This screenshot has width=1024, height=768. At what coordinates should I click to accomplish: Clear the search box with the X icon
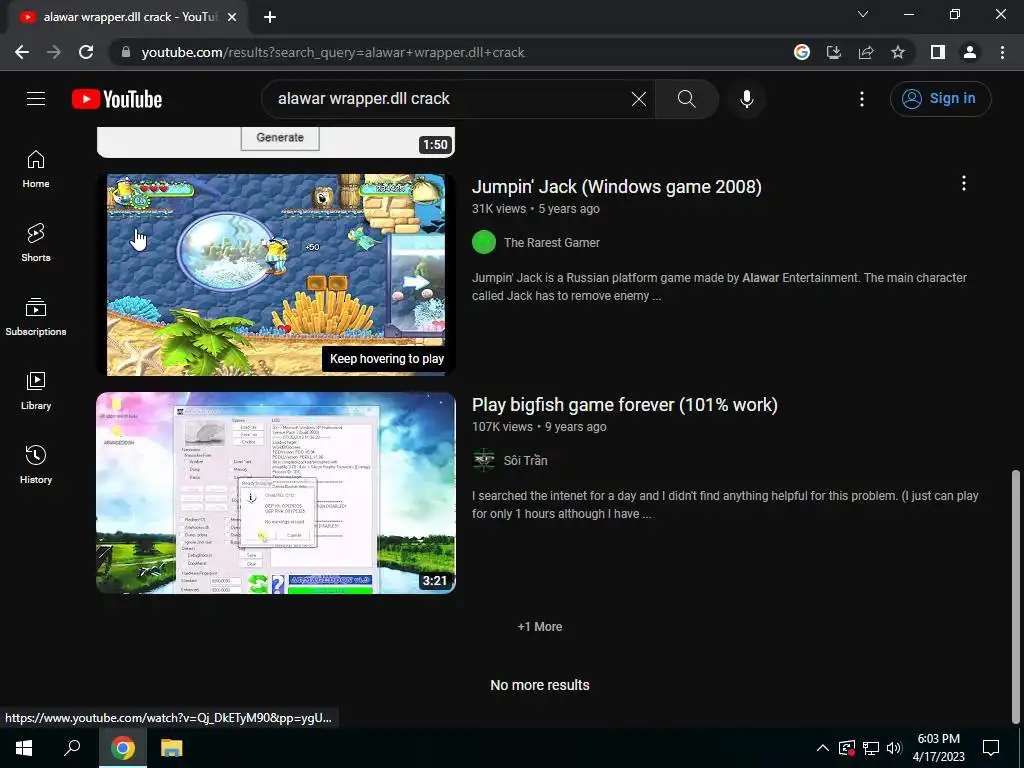tap(639, 99)
